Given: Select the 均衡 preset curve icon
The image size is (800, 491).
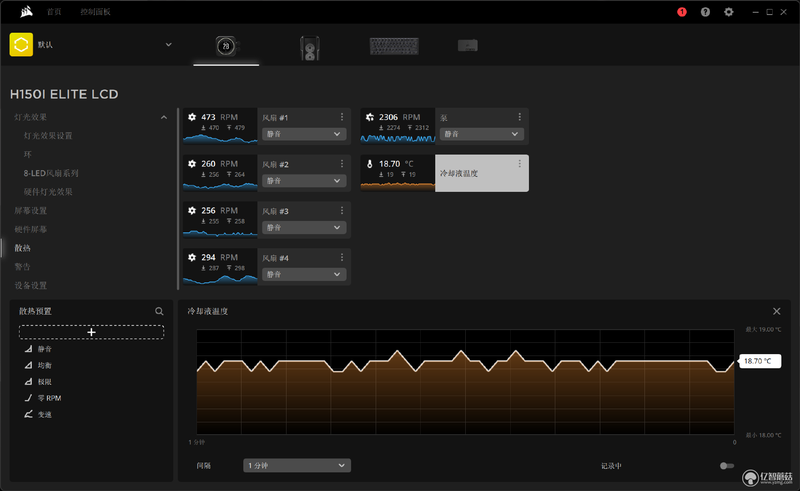Looking at the screenshot, I should (29, 365).
